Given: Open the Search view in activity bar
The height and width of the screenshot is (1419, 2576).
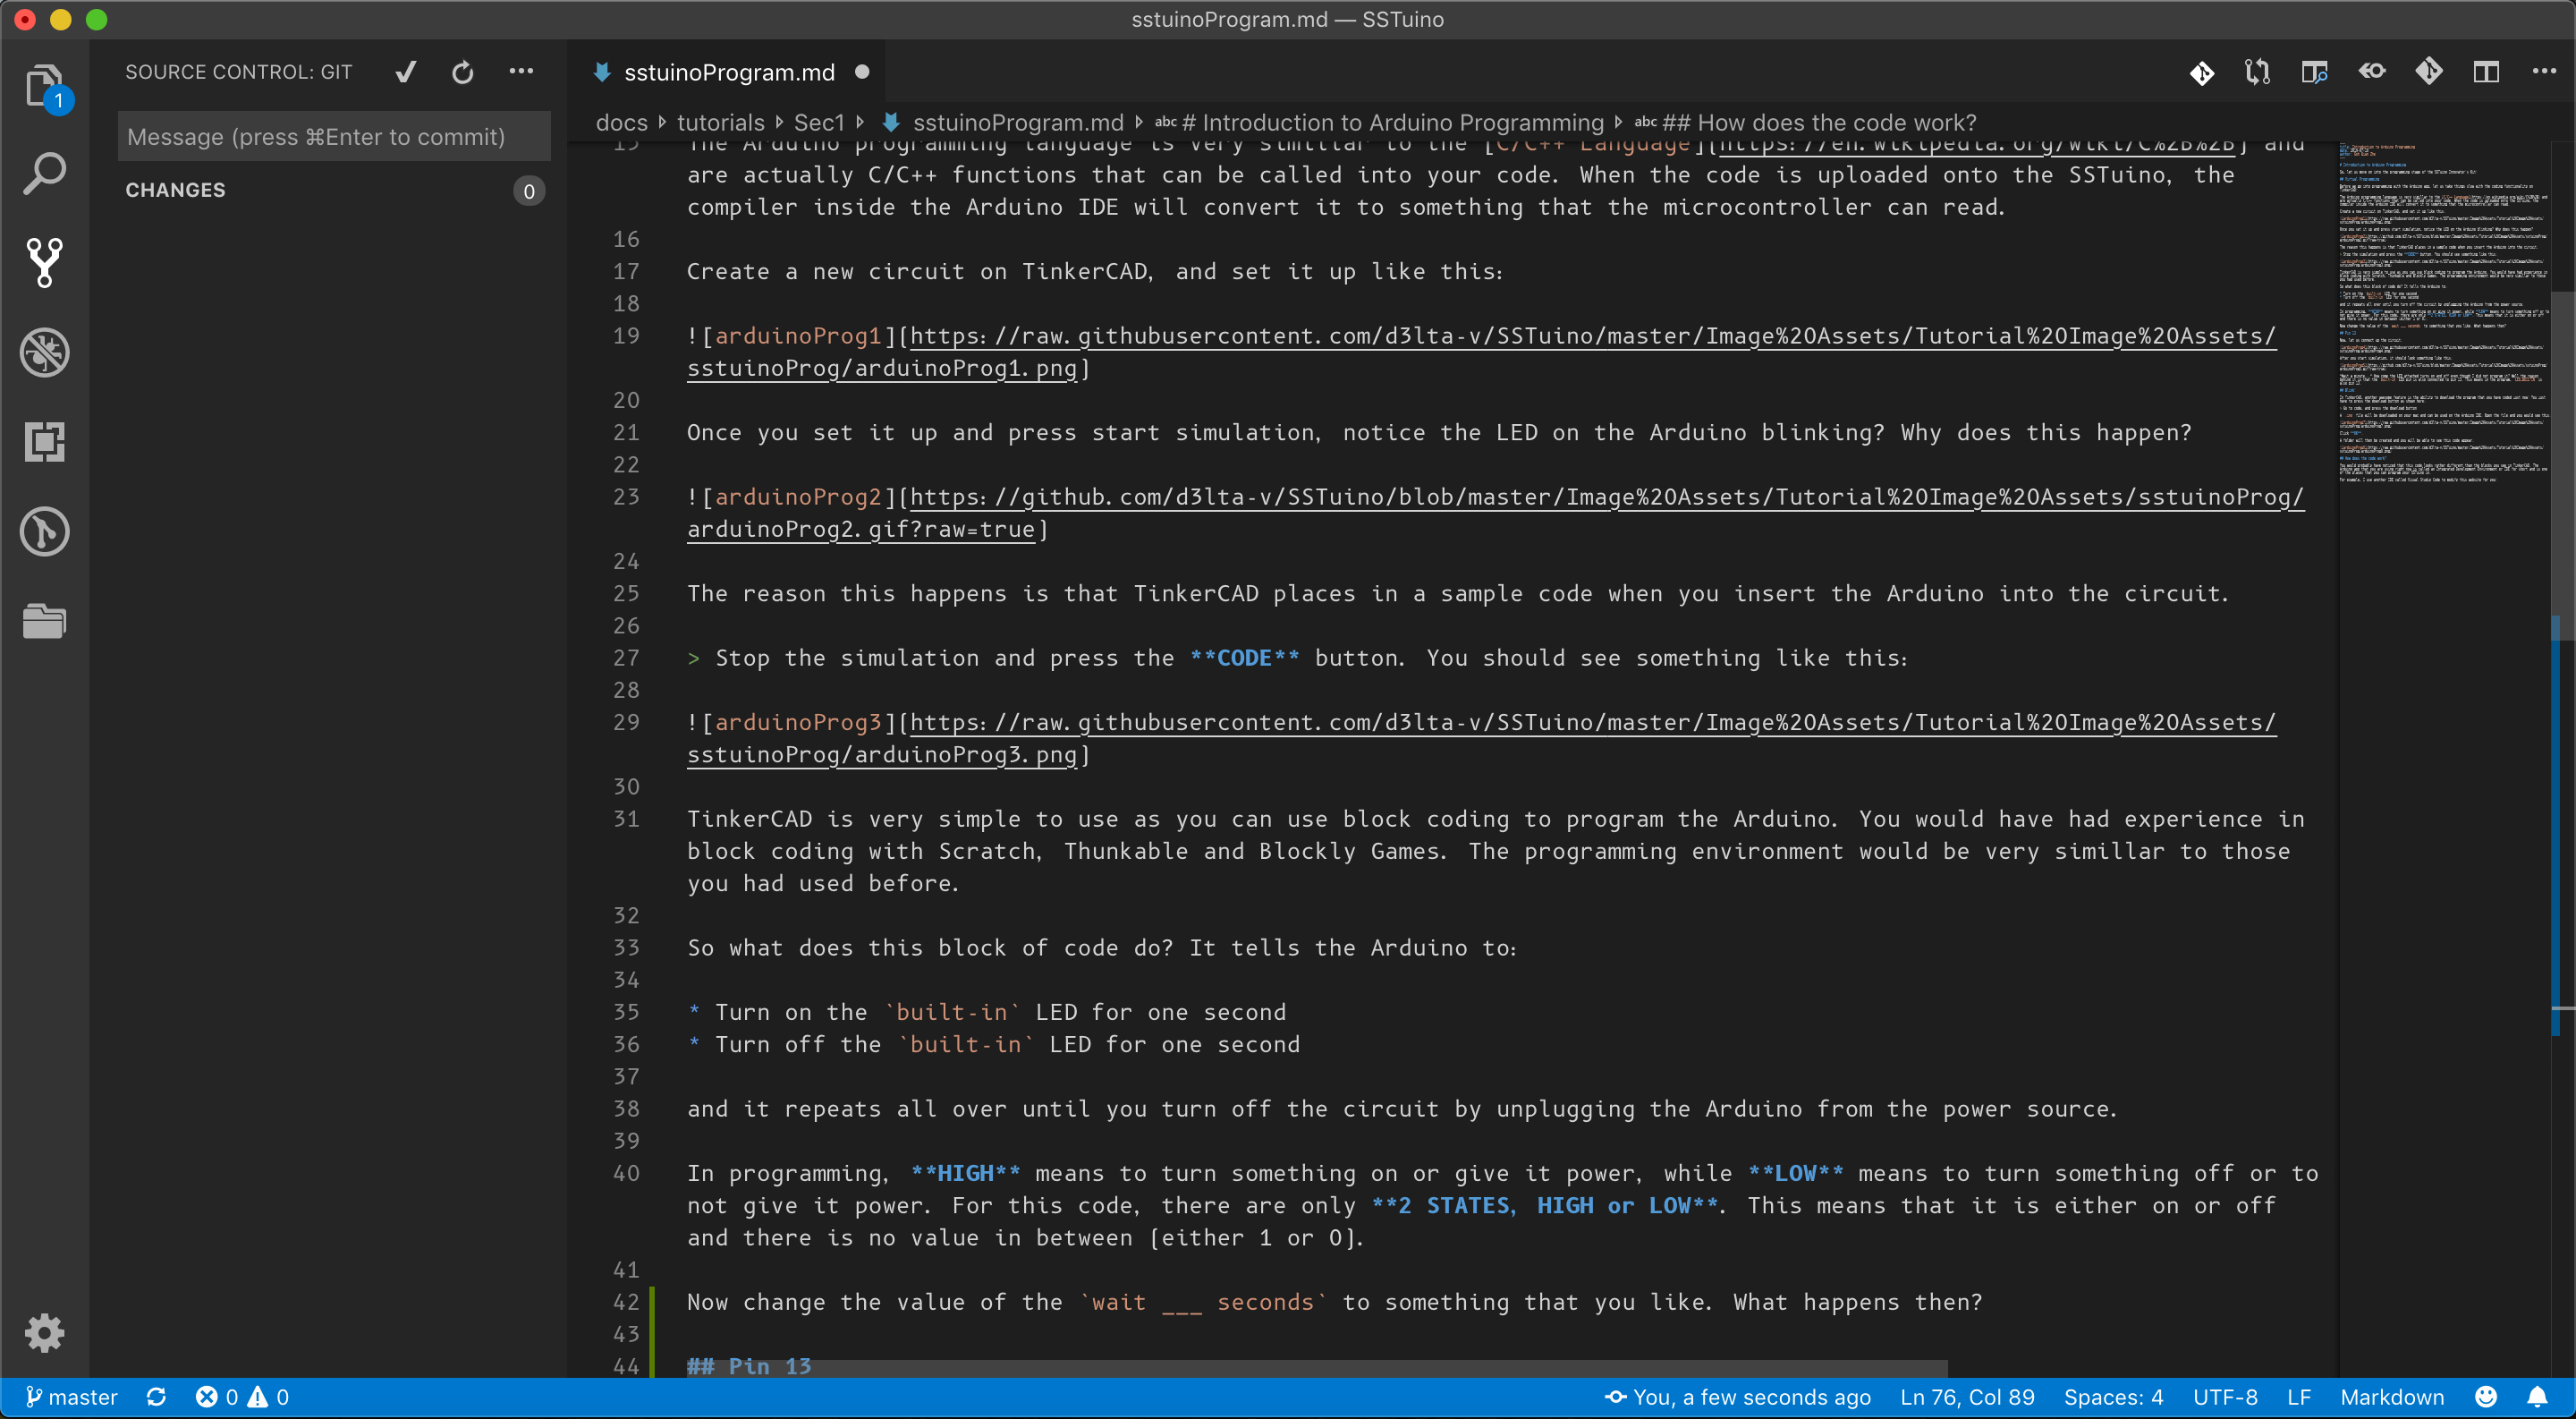Looking at the screenshot, I should [44, 174].
